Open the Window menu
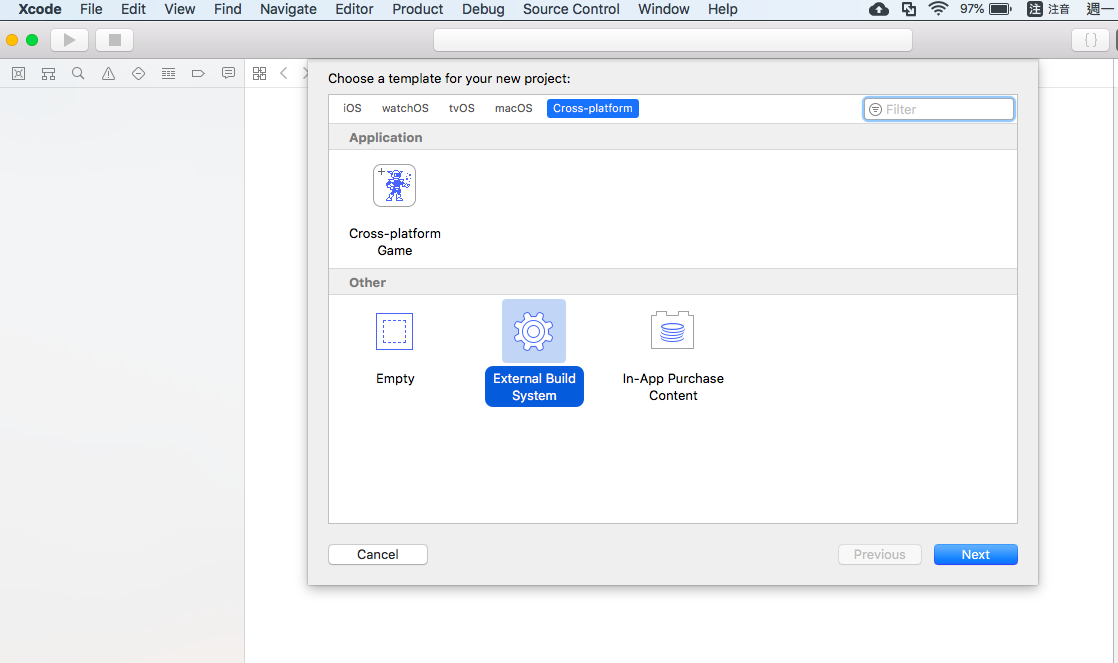Viewport: 1118px width, 663px height. click(664, 9)
